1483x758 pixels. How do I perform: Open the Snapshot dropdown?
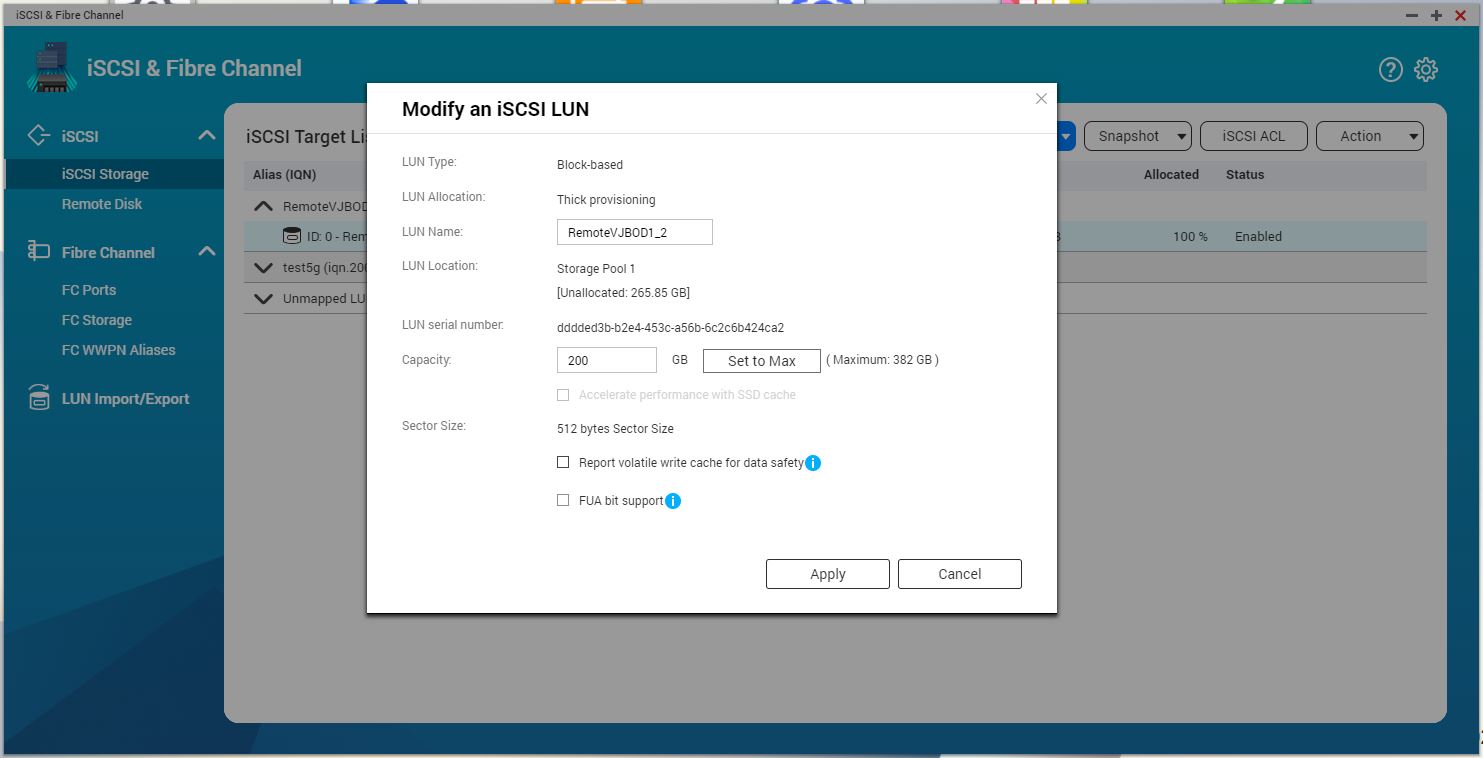1139,136
